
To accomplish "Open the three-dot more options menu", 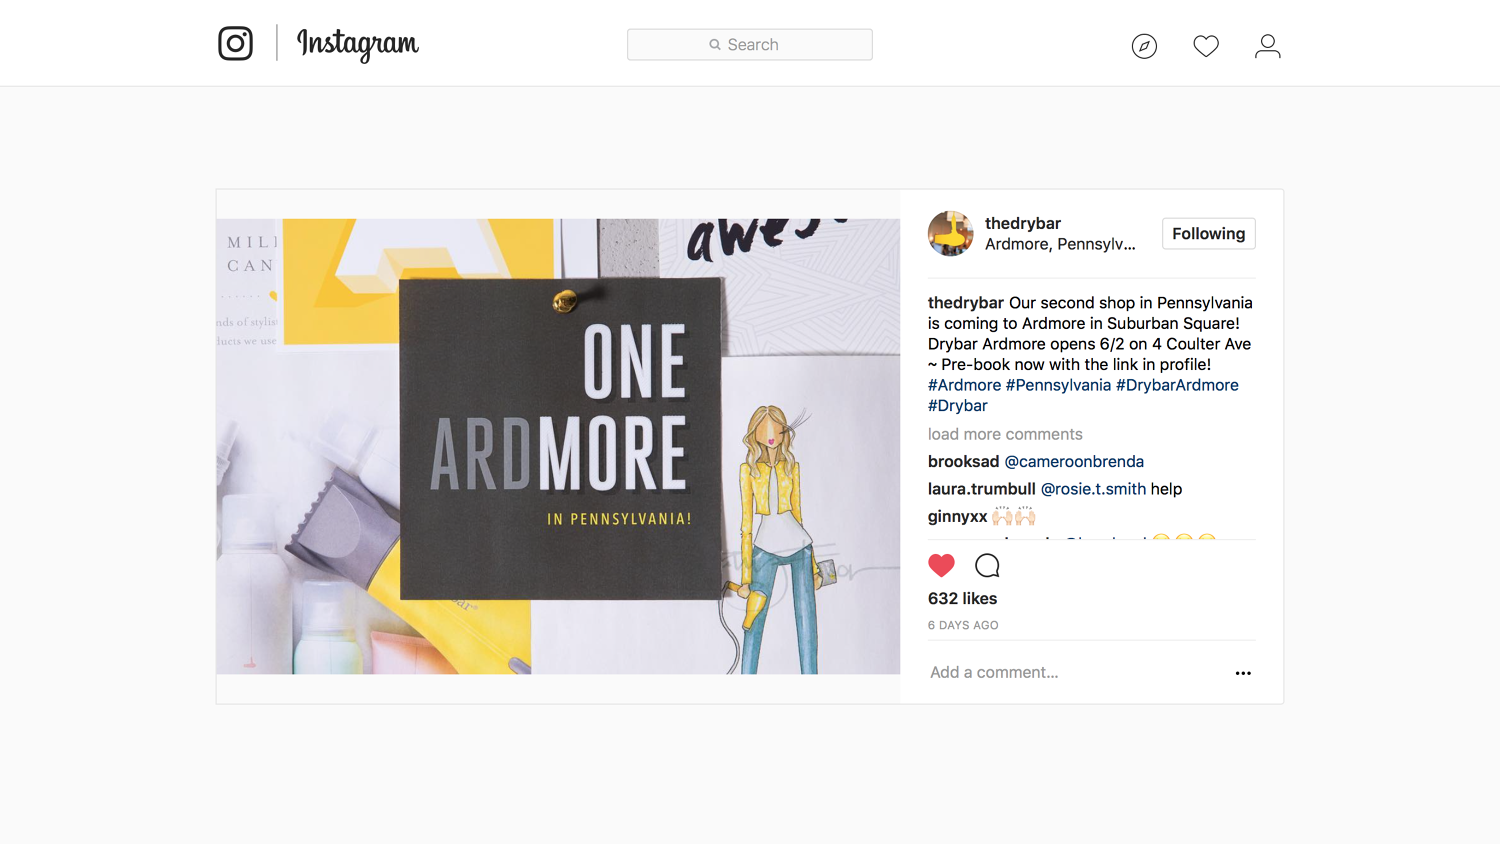I will click(1243, 673).
